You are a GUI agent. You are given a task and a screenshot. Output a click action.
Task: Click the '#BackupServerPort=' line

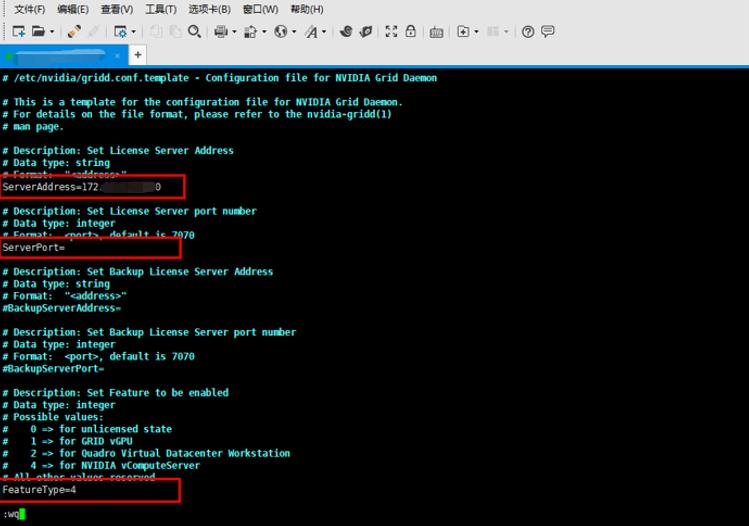[53, 368]
